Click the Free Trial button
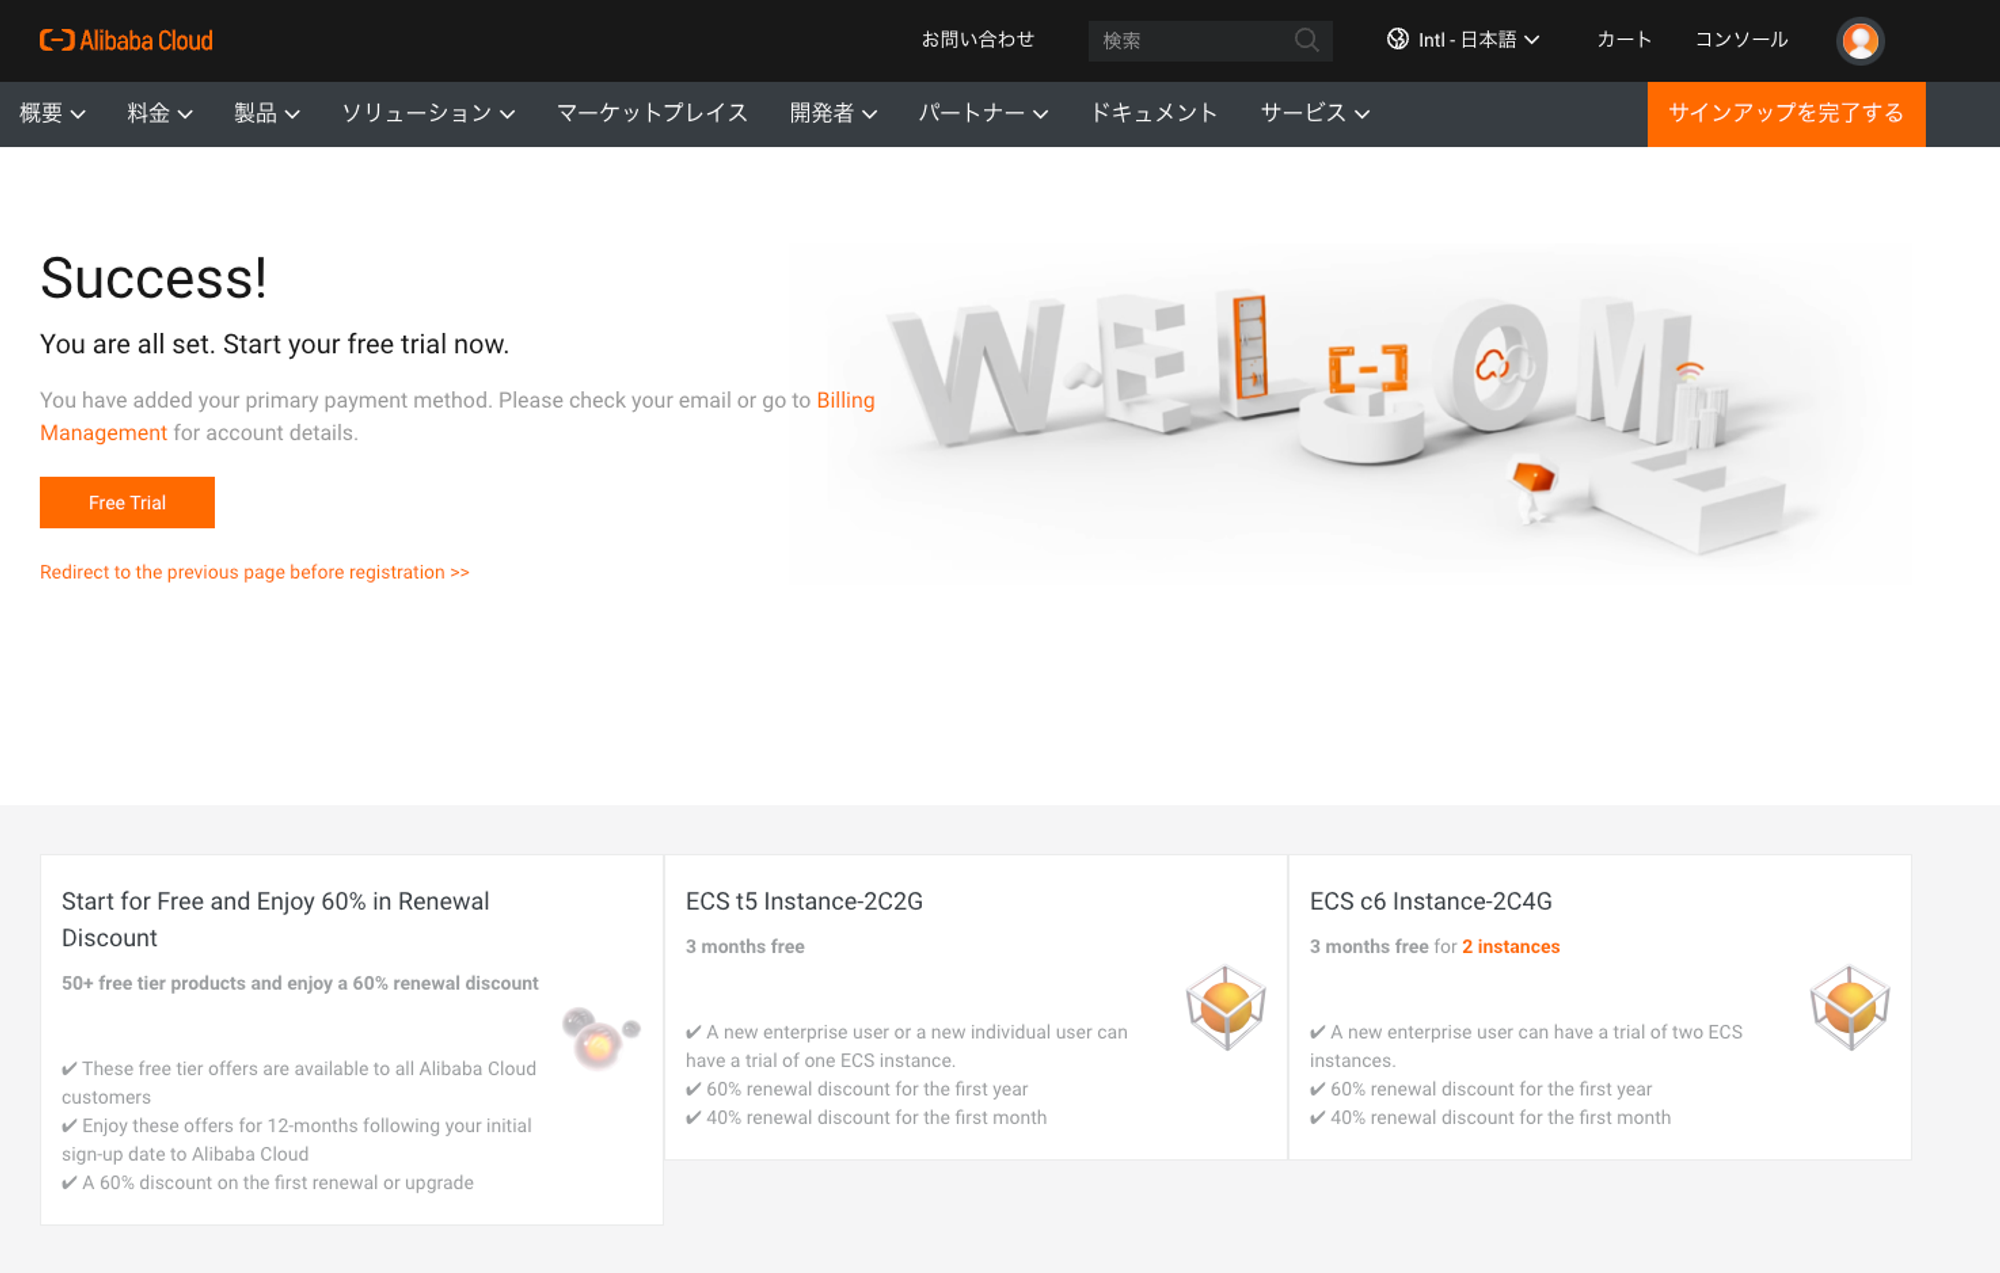2000x1273 pixels. coord(127,502)
